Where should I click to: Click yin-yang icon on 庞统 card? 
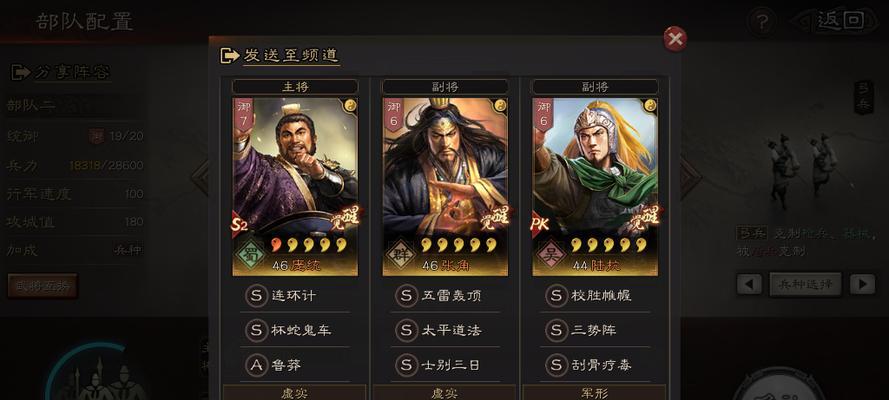coord(350,105)
